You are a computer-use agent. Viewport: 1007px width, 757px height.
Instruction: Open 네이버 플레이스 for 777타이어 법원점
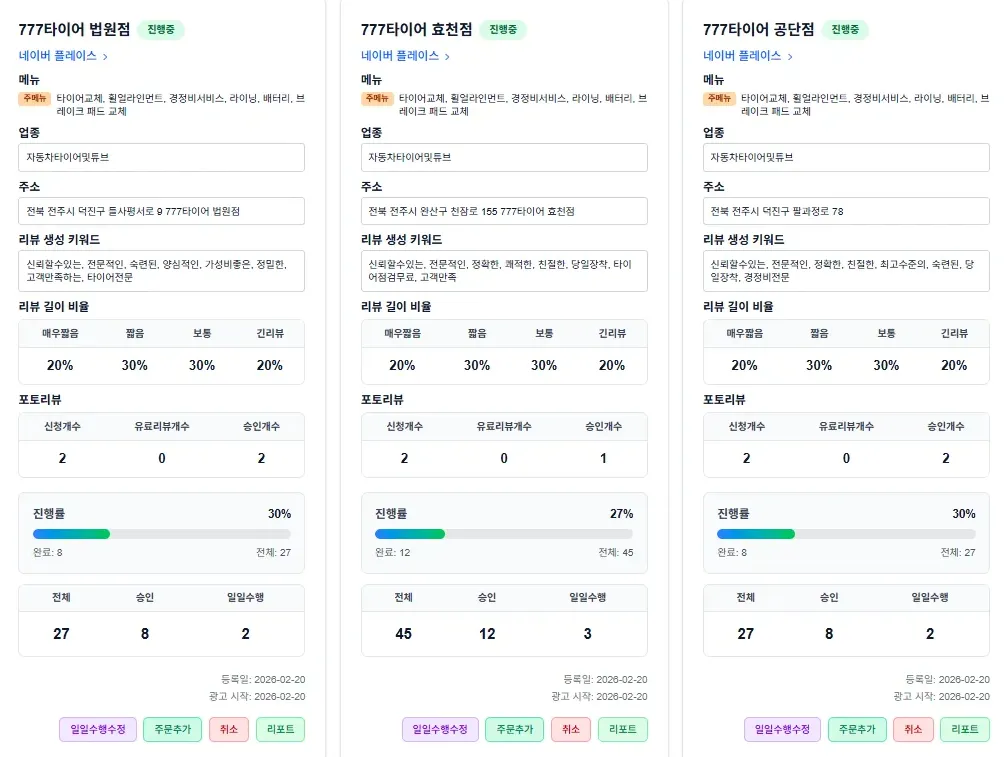(x=48, y=57)
